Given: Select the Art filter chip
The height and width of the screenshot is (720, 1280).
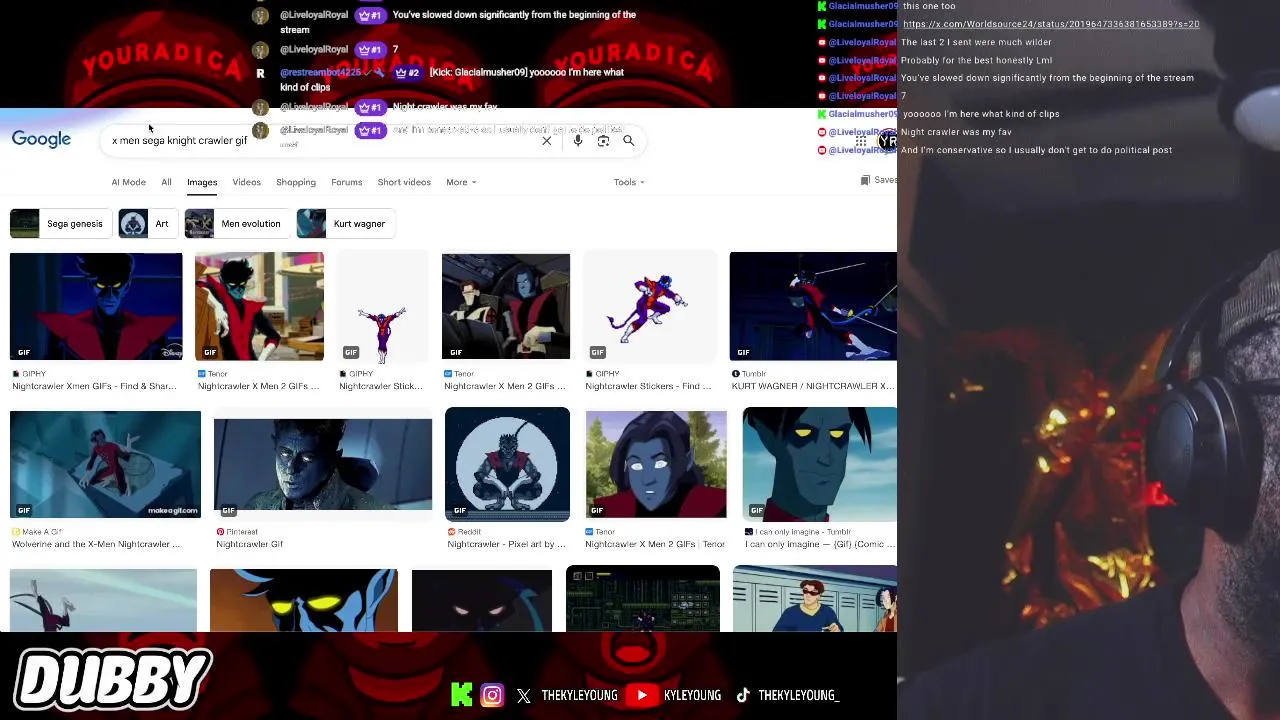Looking at the screenshot, I should coord(147,224).
